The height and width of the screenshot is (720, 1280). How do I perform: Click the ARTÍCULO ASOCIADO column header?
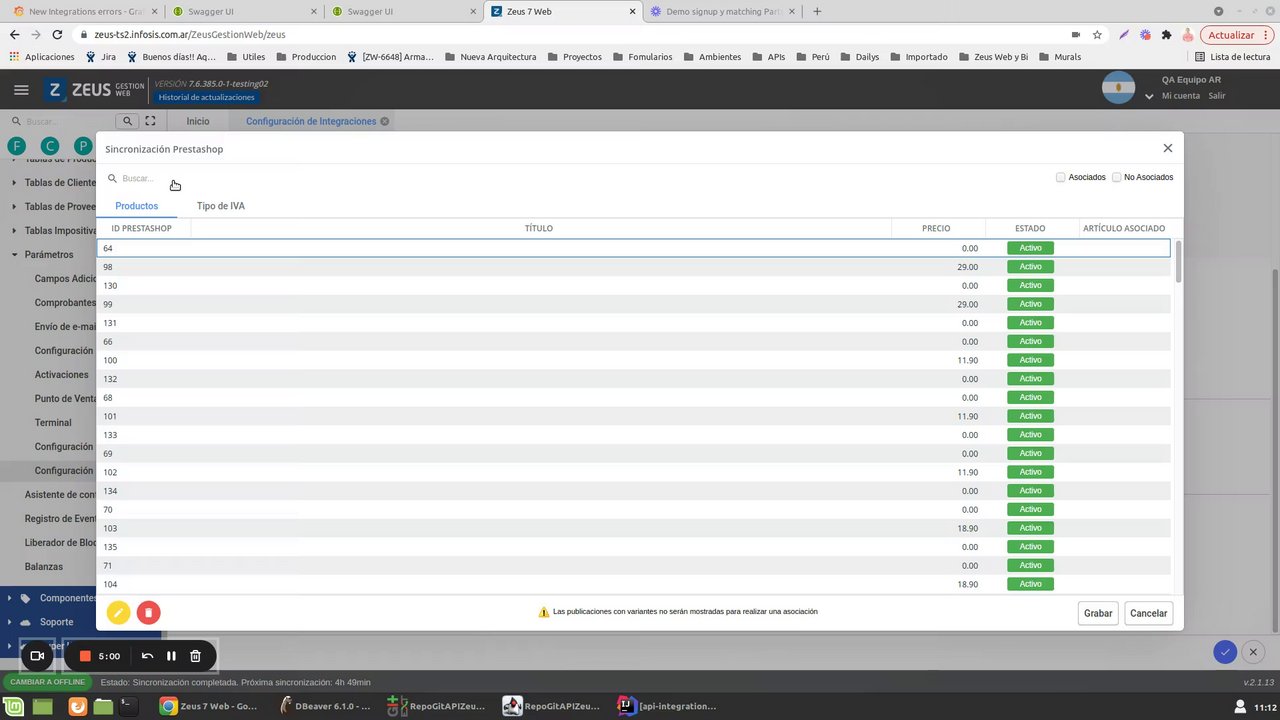click(1124, 229)
